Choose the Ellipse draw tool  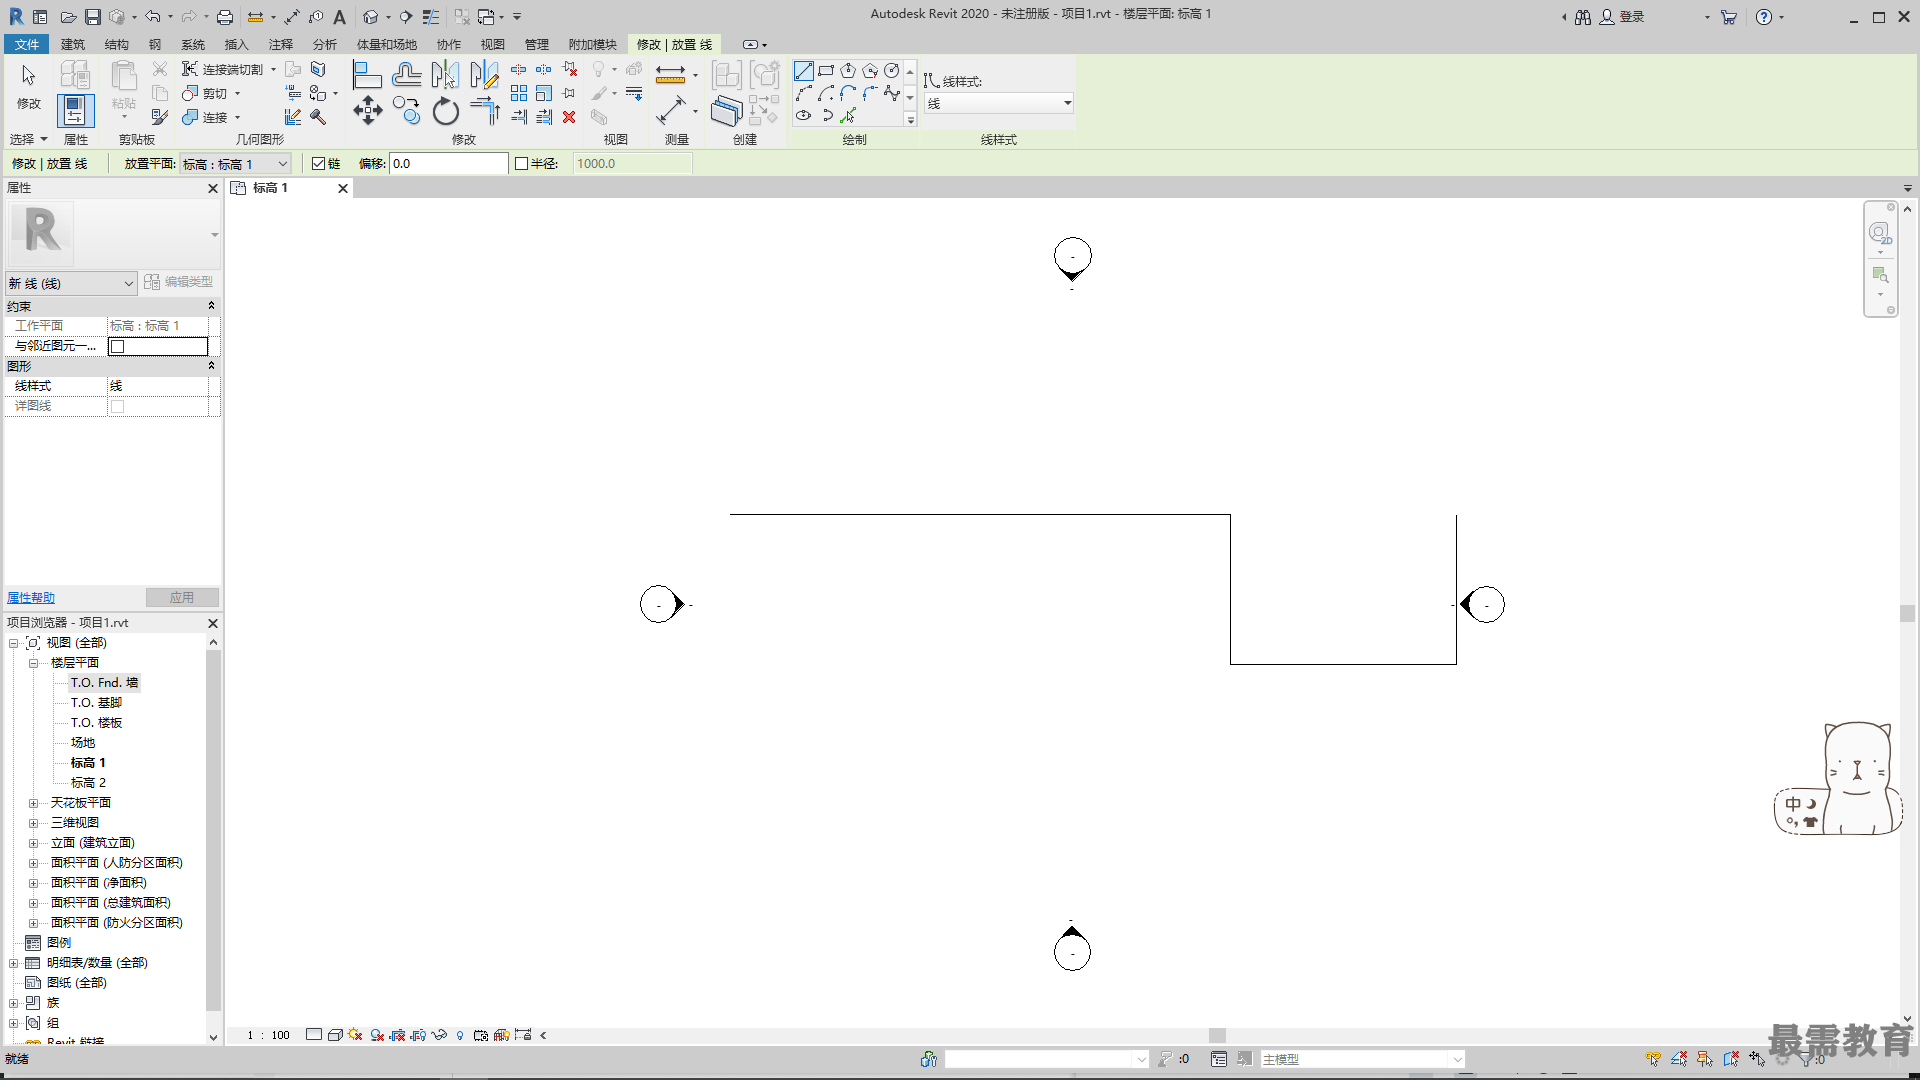tap(804, 115)
